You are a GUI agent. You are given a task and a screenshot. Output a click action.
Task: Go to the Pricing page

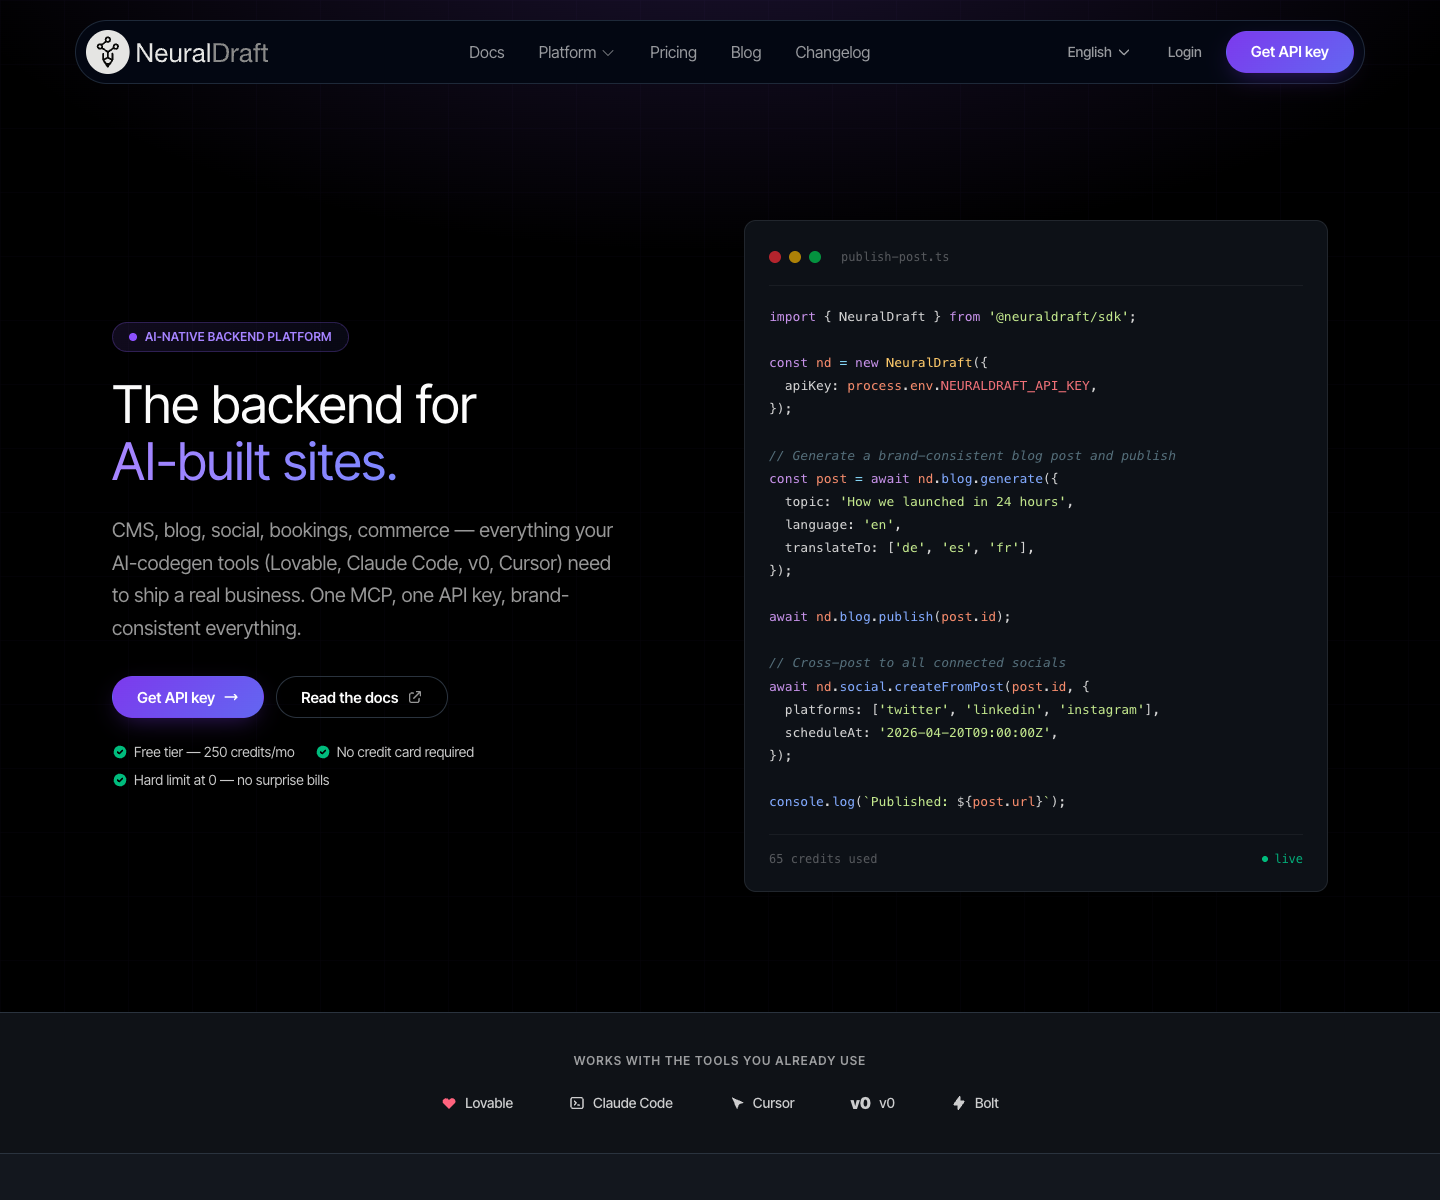tap(673, 52)
